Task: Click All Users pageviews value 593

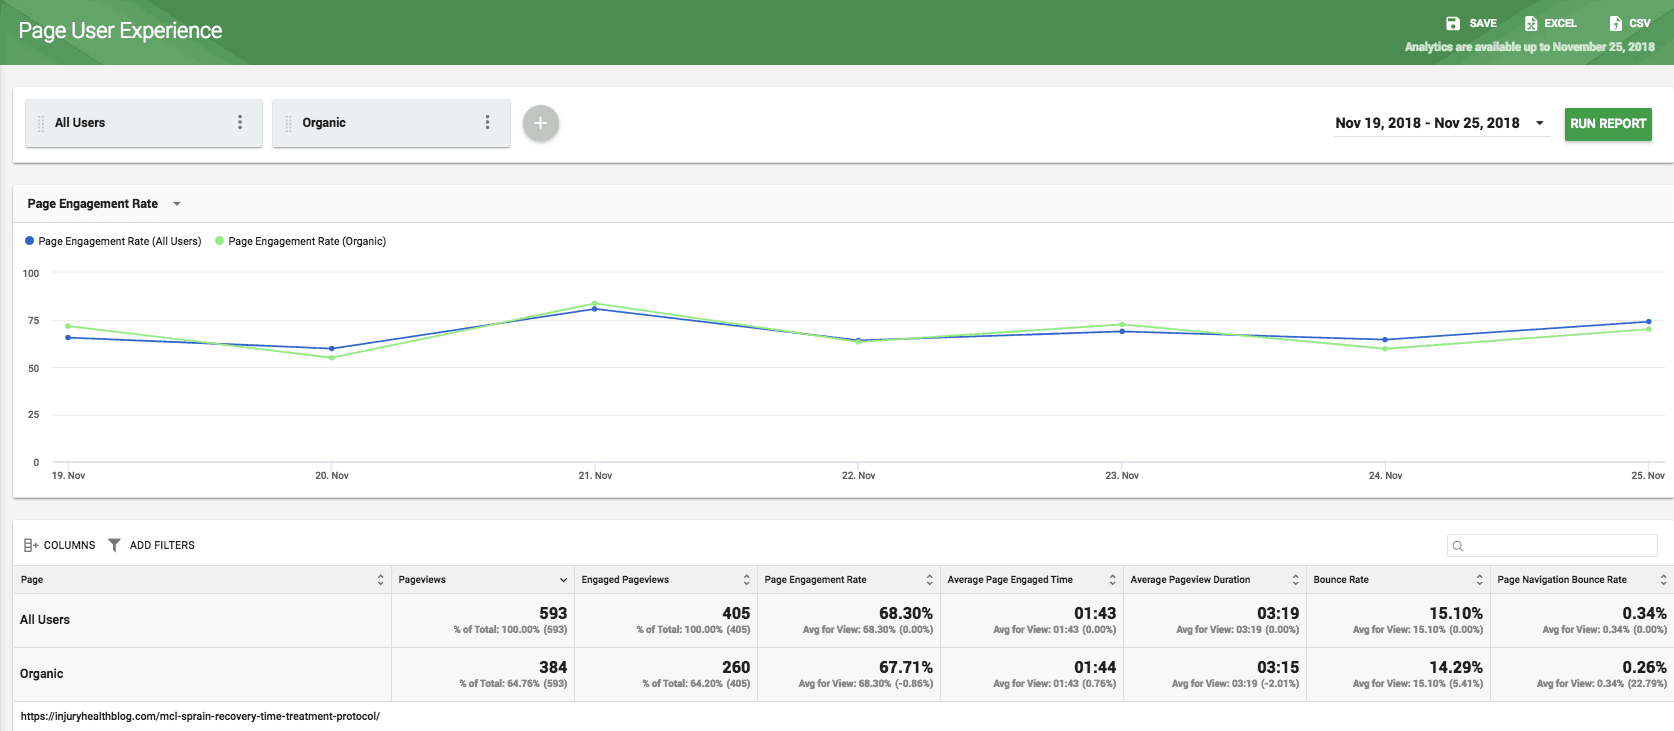Action: point(553,613)
